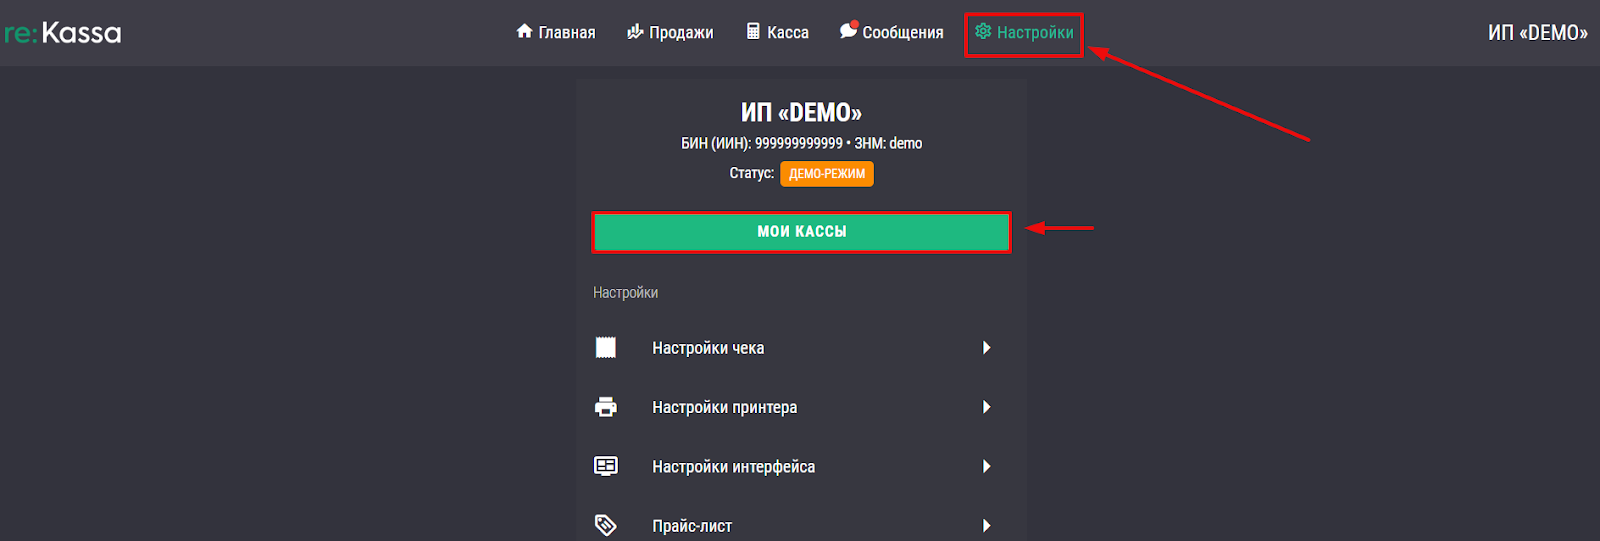Open the Сообщения menu item
Image resolution: width=1600 pixels, height=541 pixels.
tap(891, 32)
